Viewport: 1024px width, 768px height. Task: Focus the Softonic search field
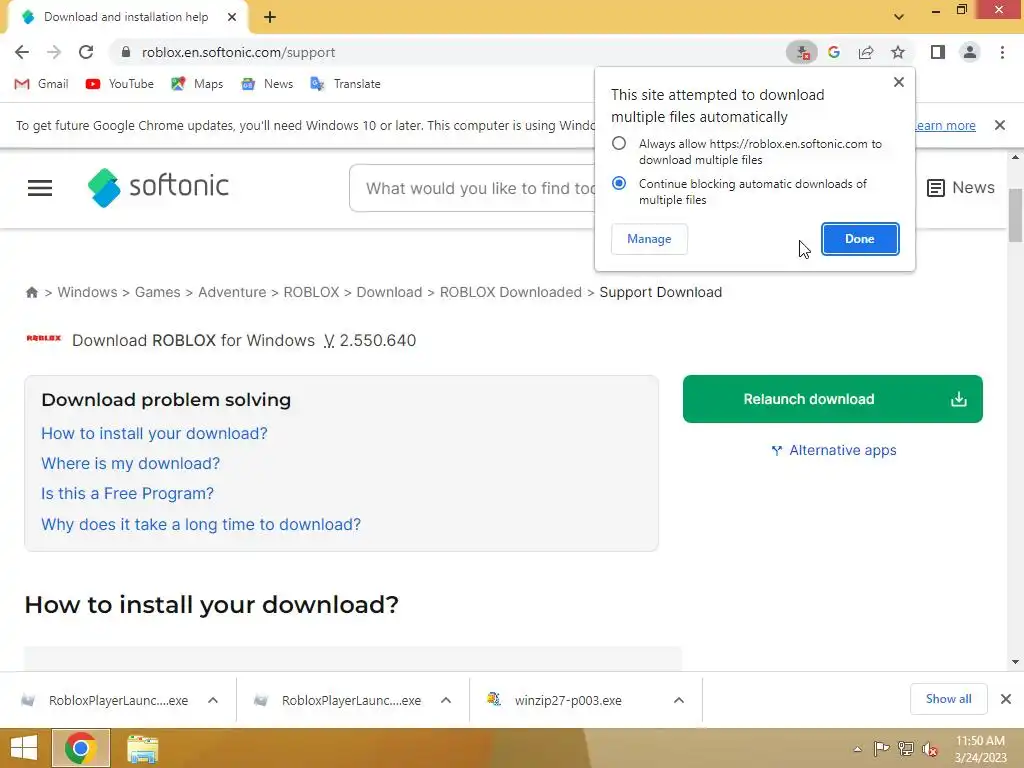click(473, 188)
